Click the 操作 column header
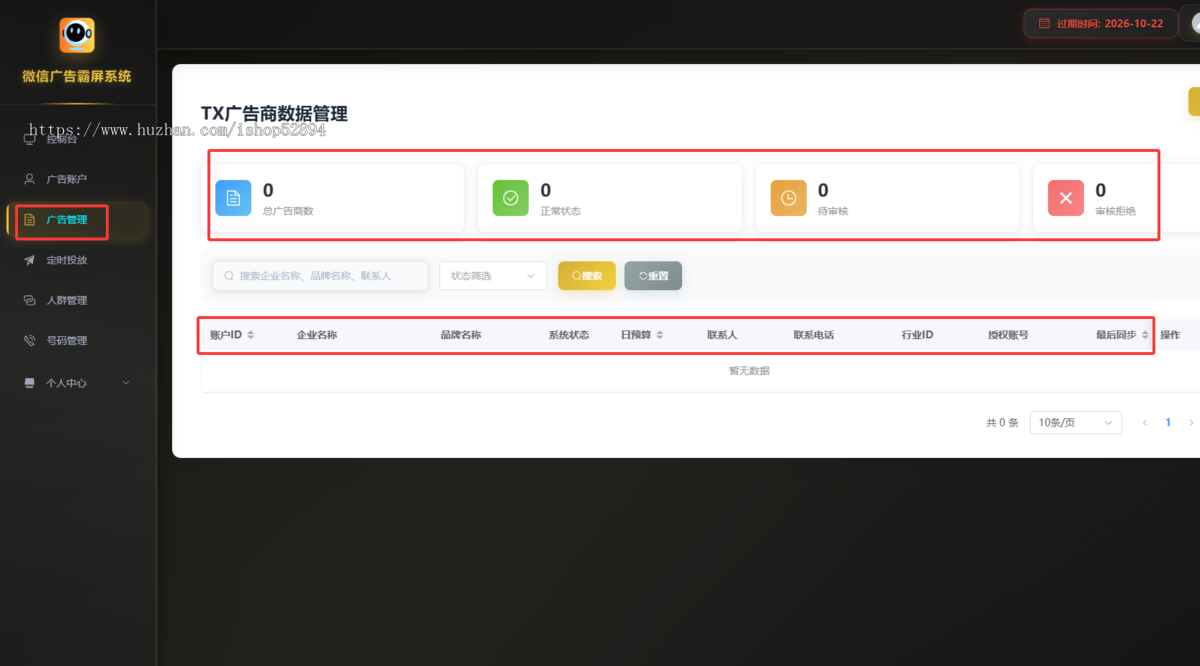Screen dimensions: 1200x666 [x=1170, y=335]
